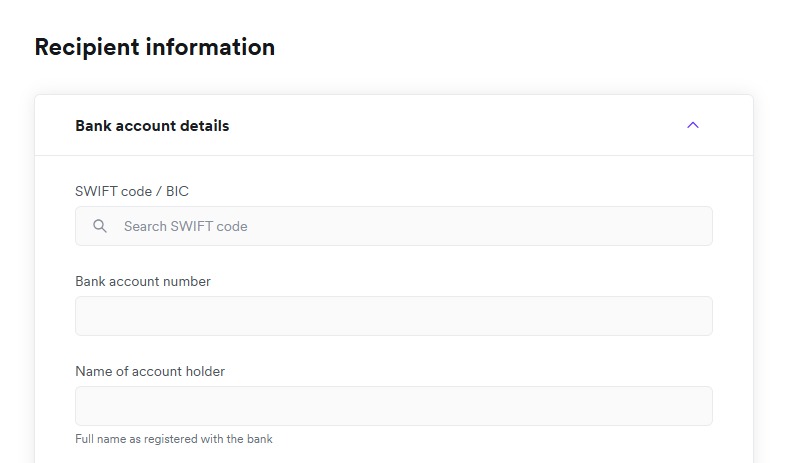Click the "Name of account holder" label
This screenshot has height=463, width=794.
click(150, 371)
